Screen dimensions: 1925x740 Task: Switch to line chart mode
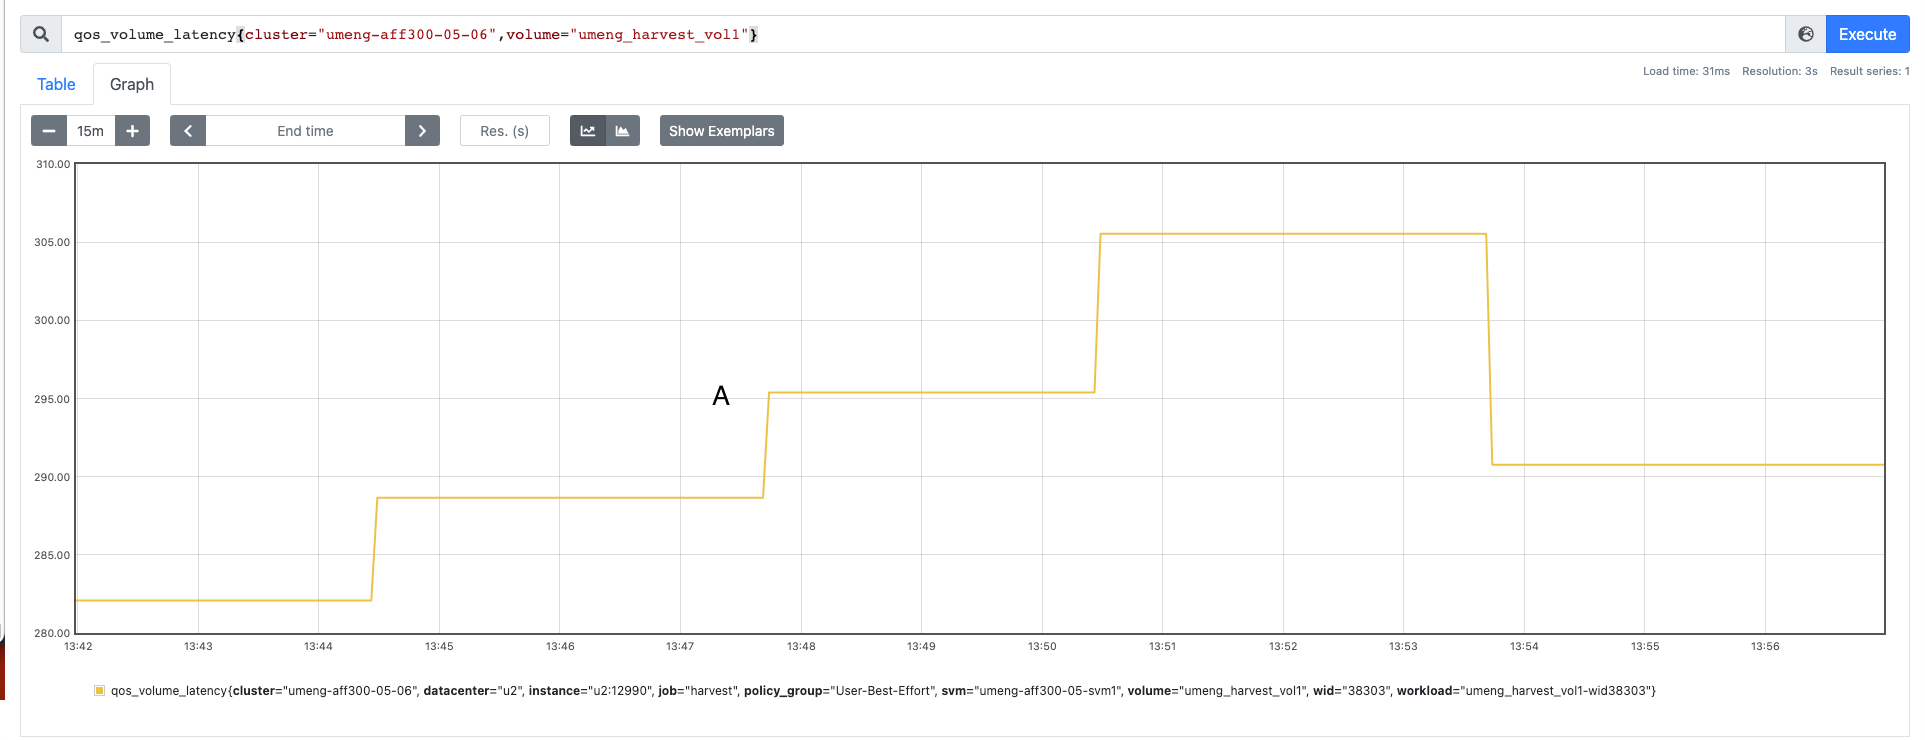588,131
